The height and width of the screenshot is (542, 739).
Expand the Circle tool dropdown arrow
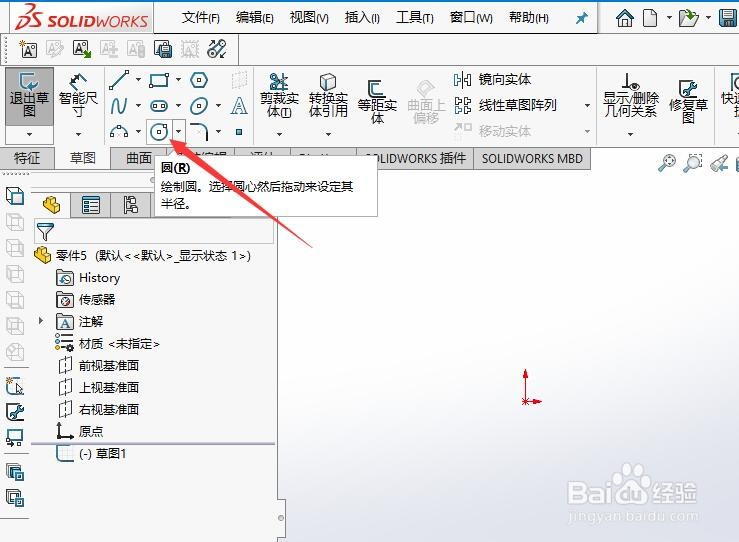point(178,131)
